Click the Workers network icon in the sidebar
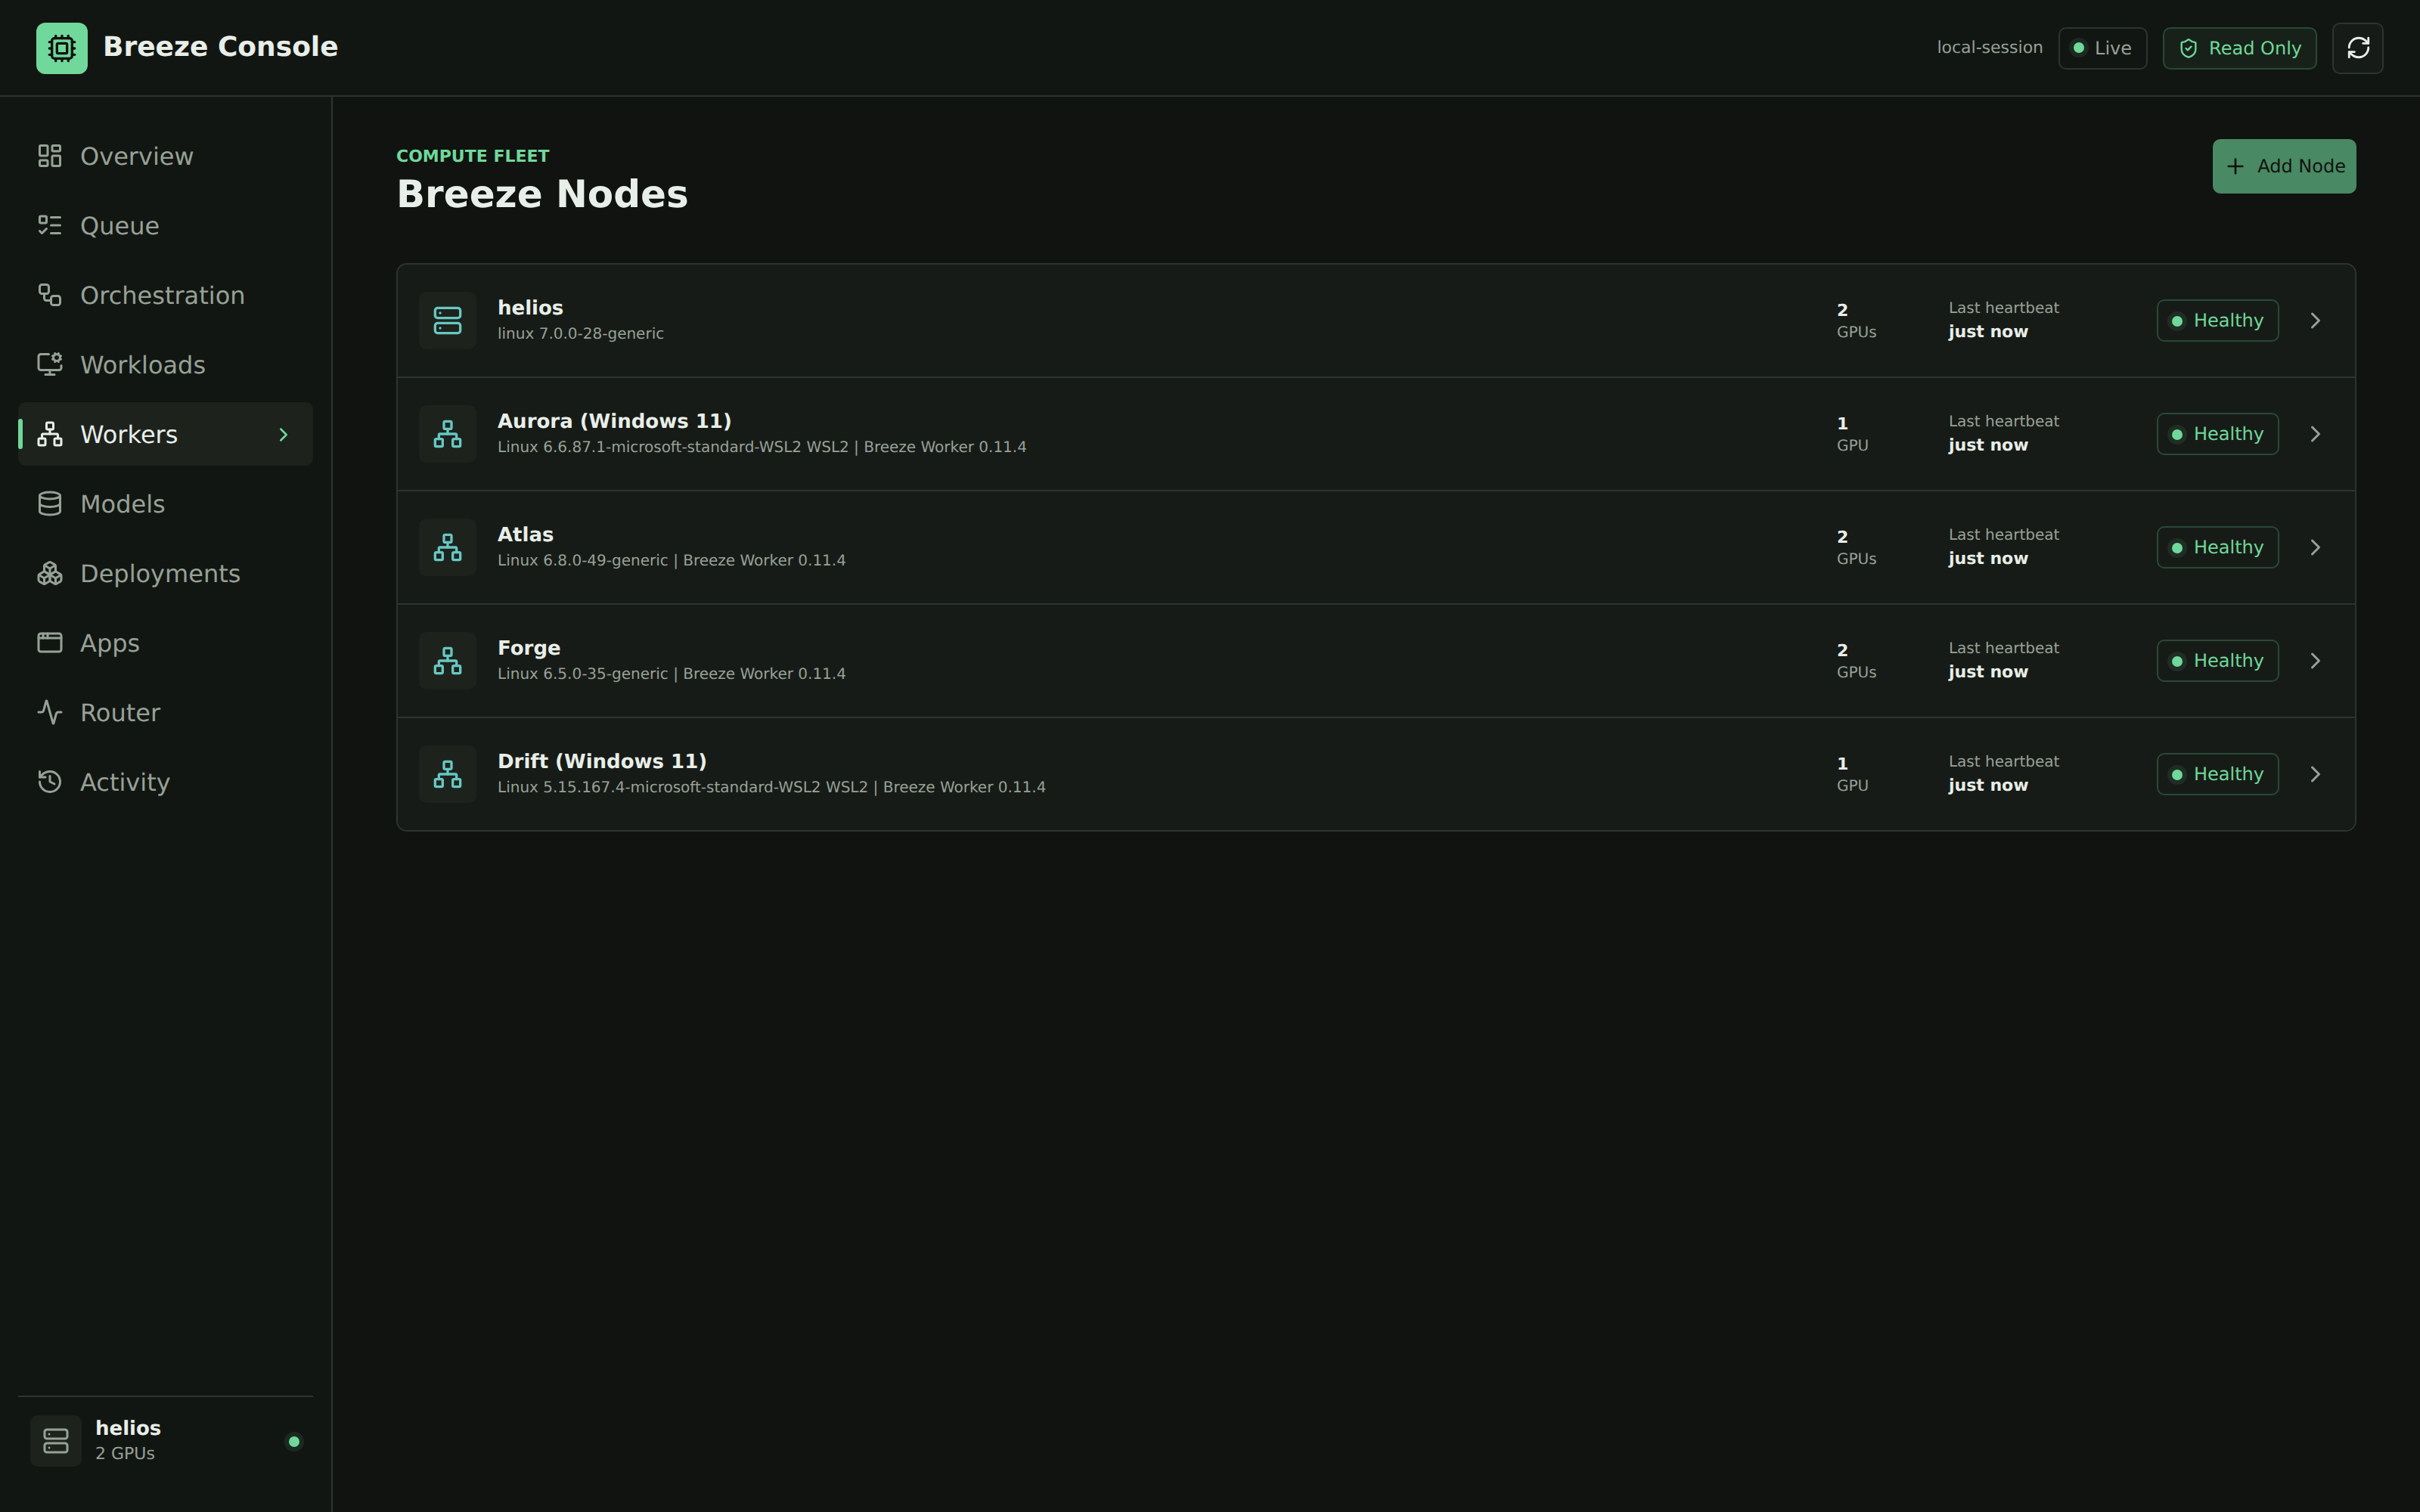2420x1512 pixels. click(50, 434)
